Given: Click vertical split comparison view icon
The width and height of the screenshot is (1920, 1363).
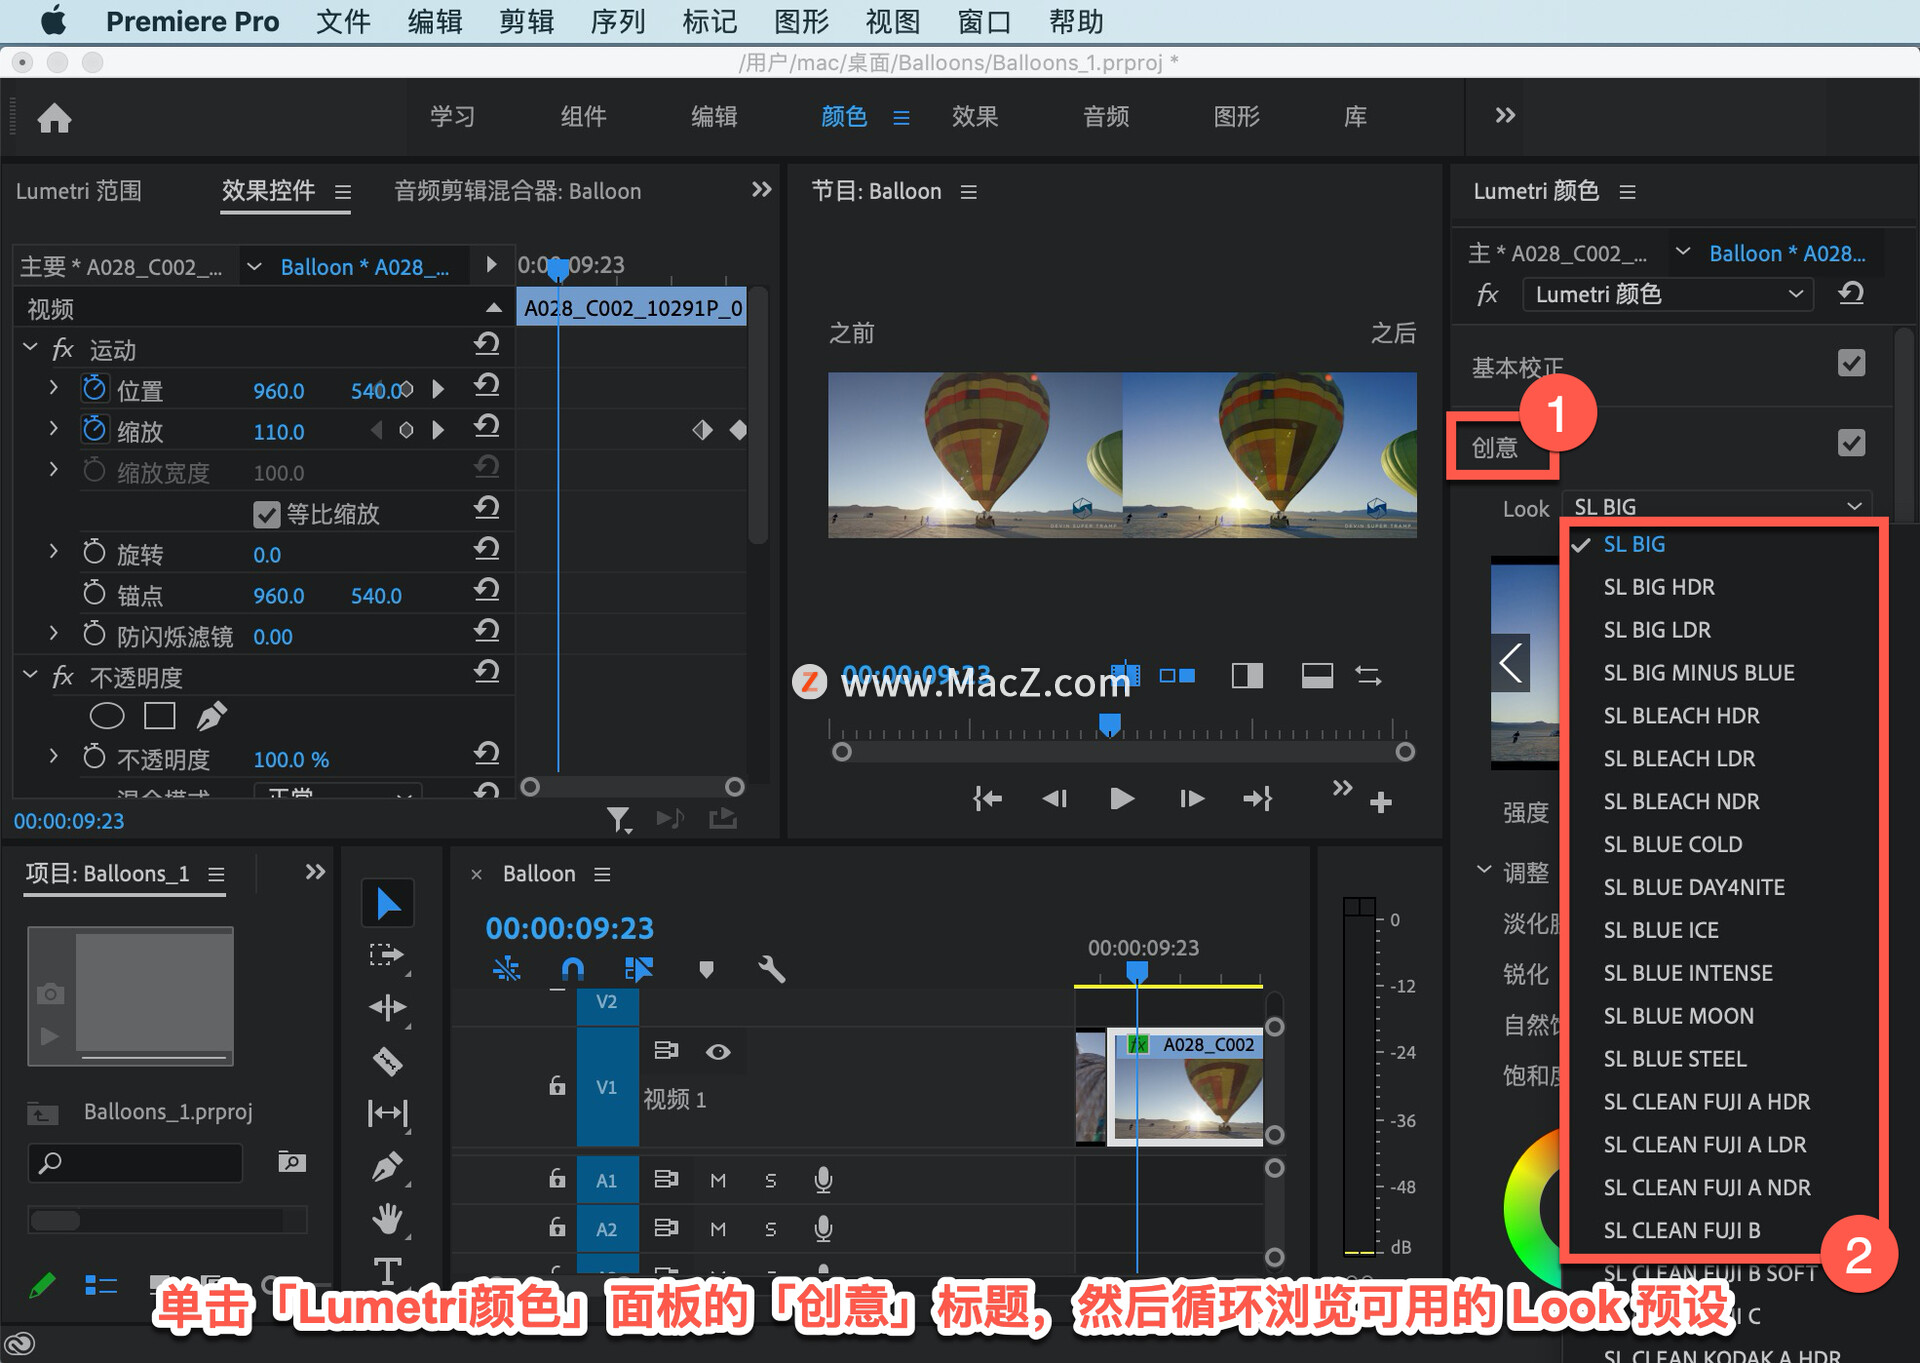Looking at the screenshot, I should tap(1247, 676).
